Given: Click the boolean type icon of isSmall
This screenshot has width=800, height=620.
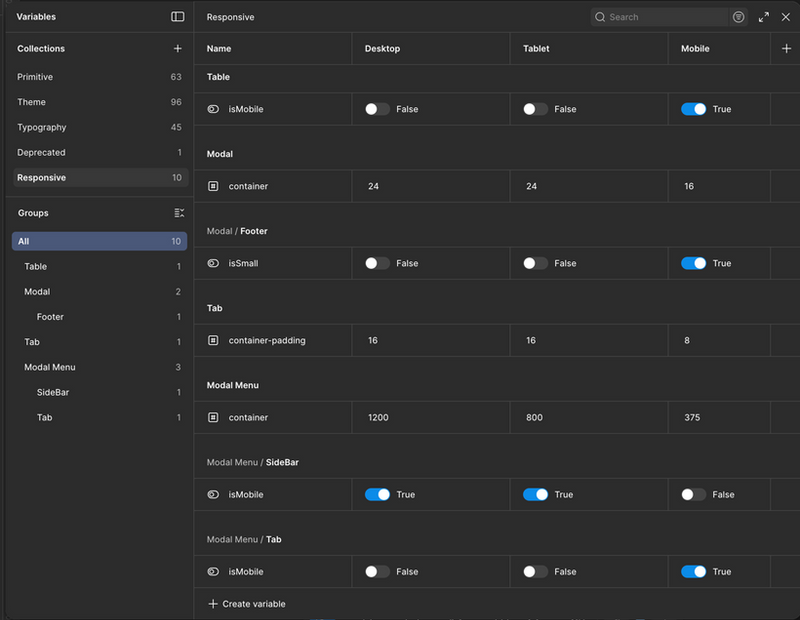Looking at the screenshot, I should 213,263.
